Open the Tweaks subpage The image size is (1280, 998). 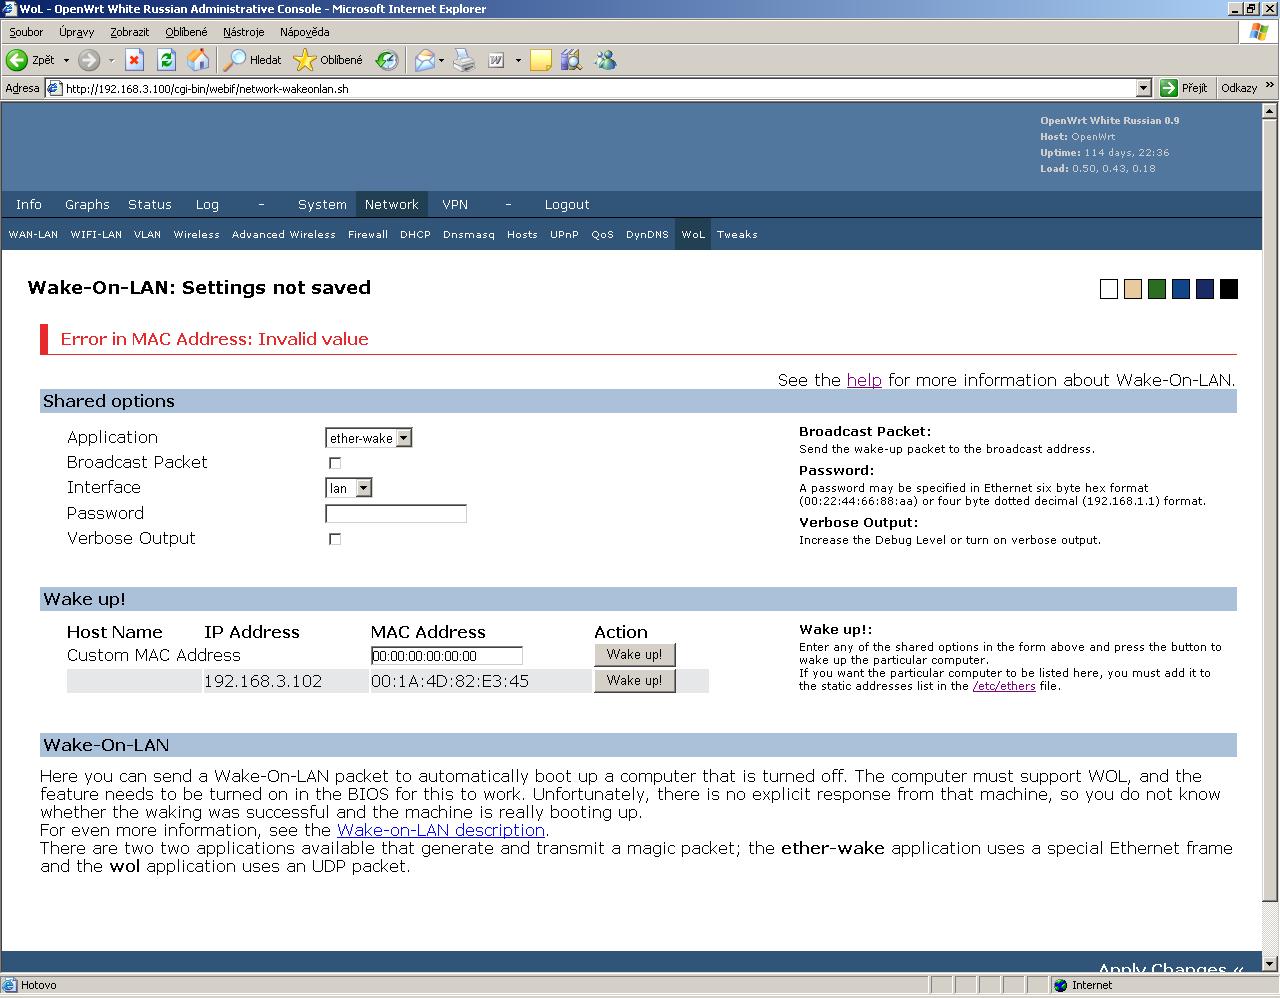[737, 234]
